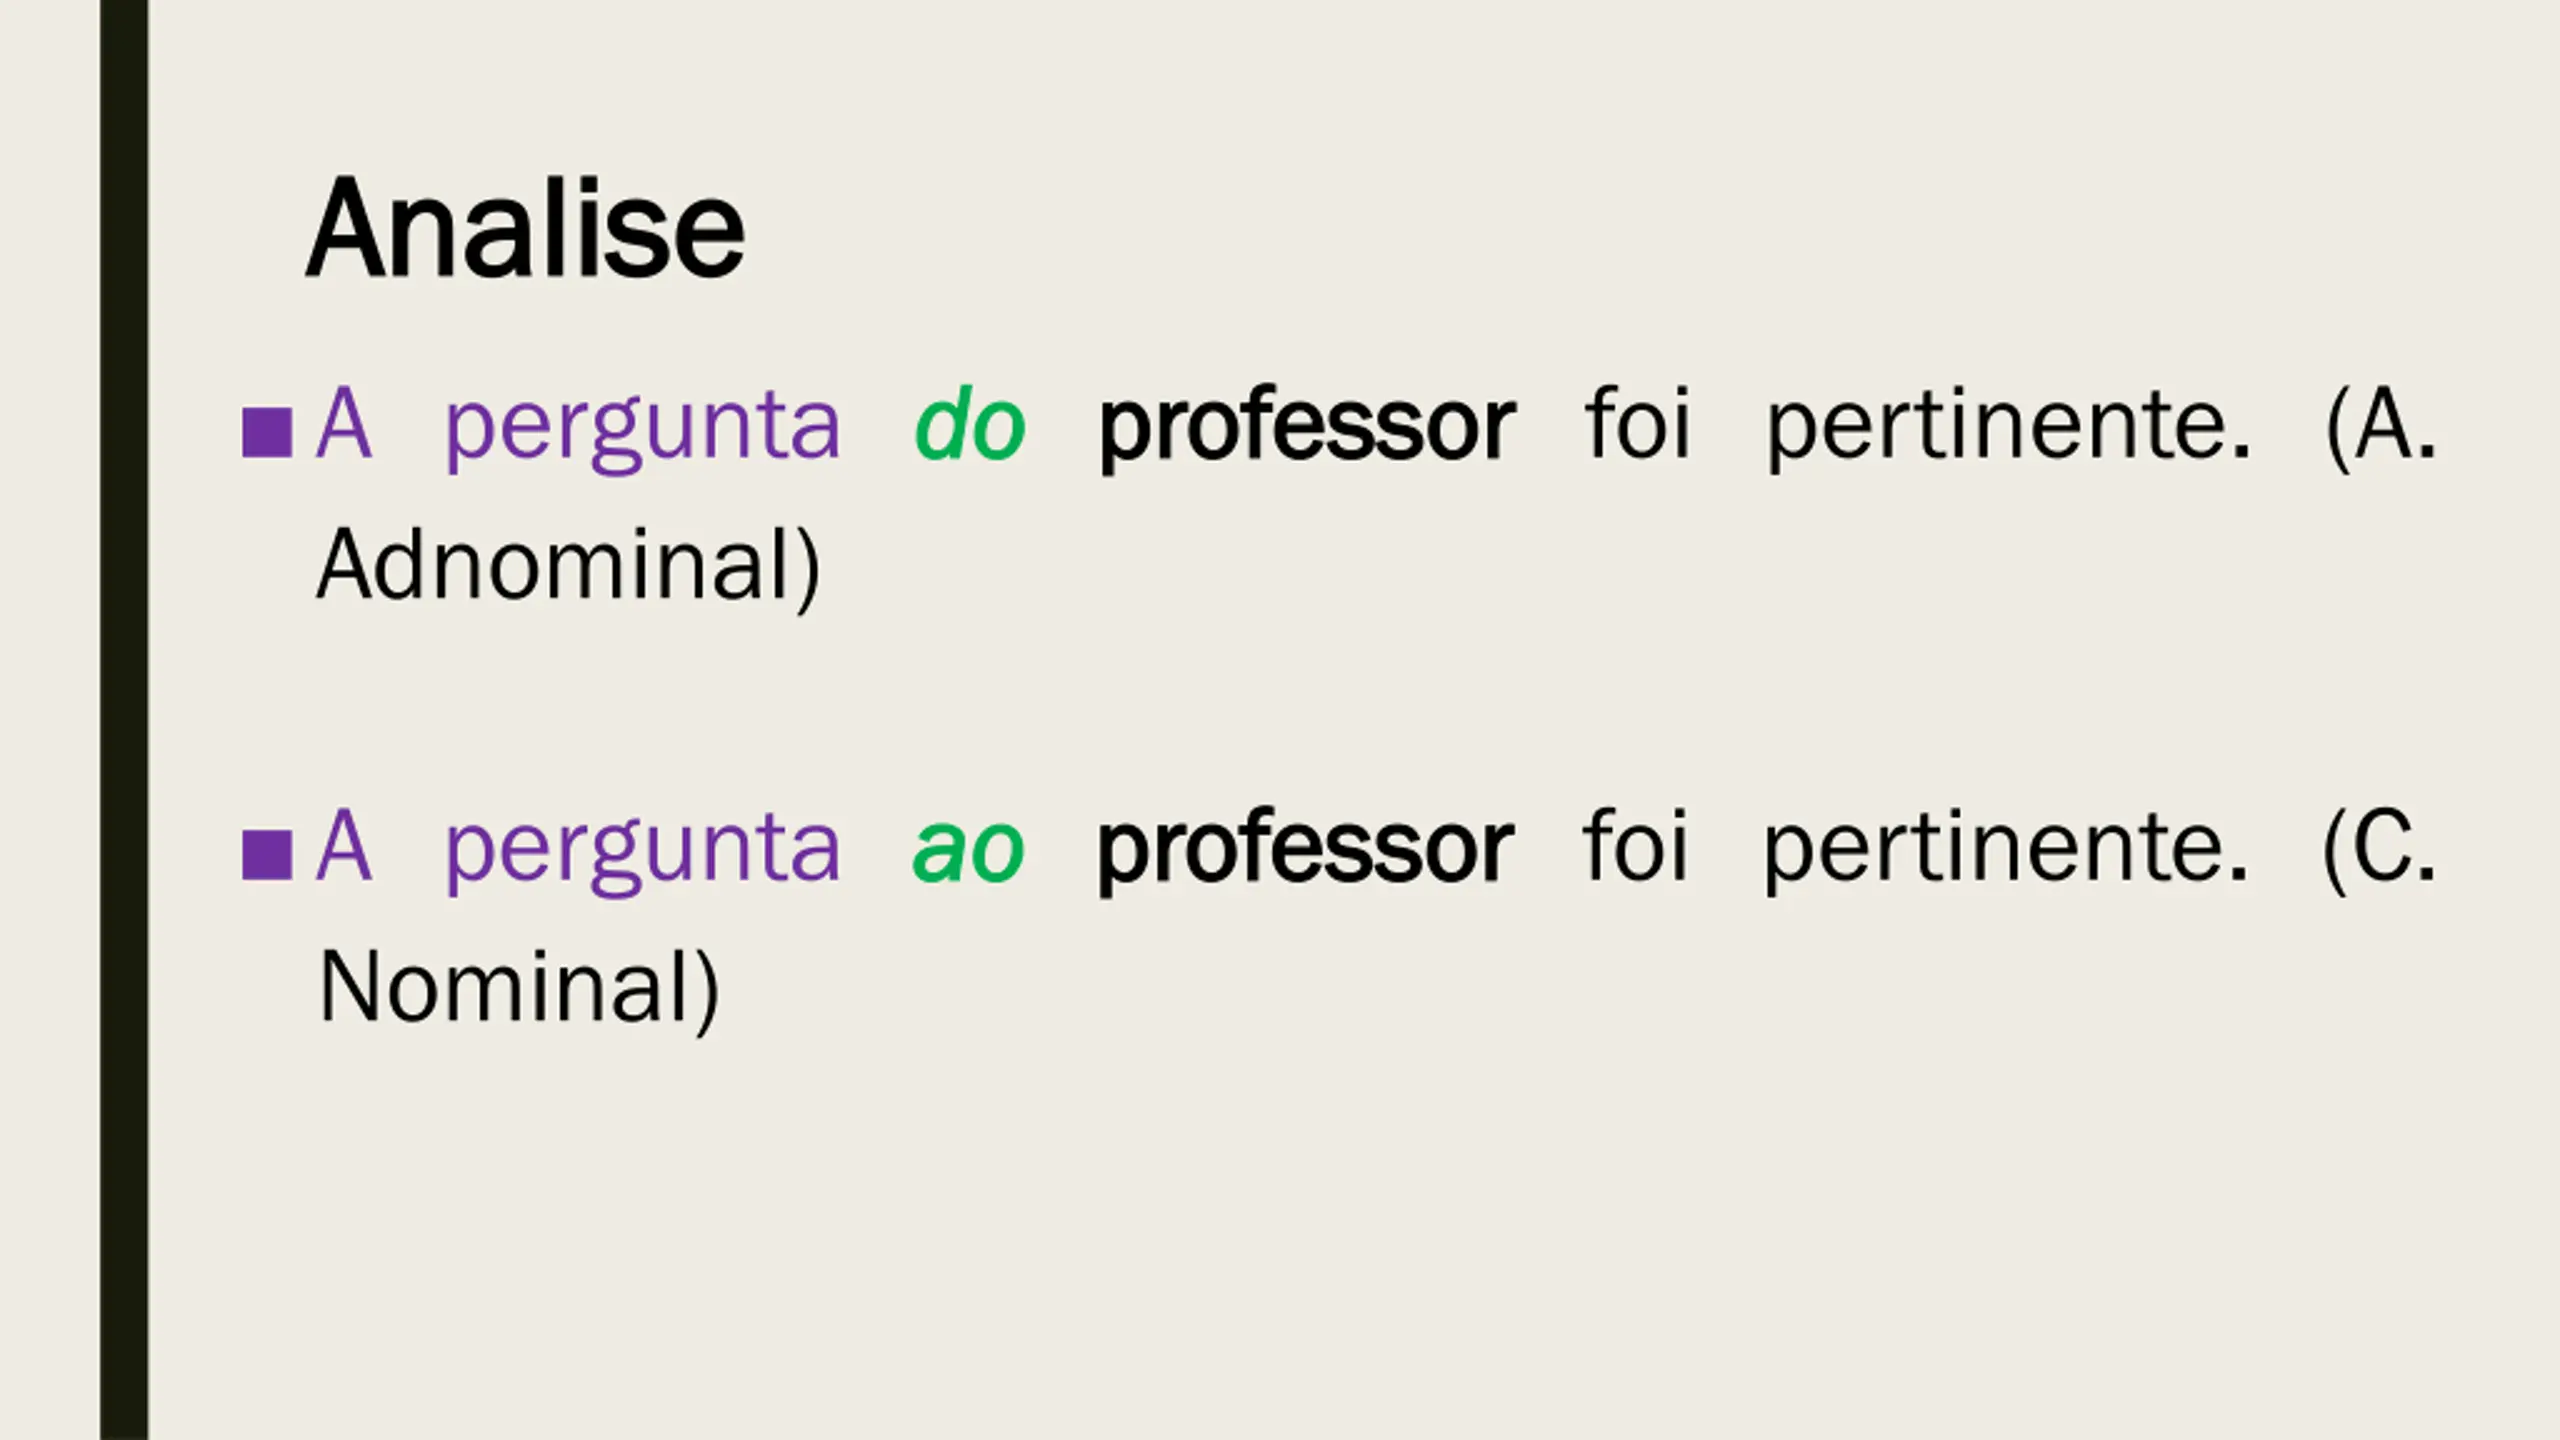Click the slide title 'Analise'
Viewport: 2560px width, 1440px height.
point(526,230)
